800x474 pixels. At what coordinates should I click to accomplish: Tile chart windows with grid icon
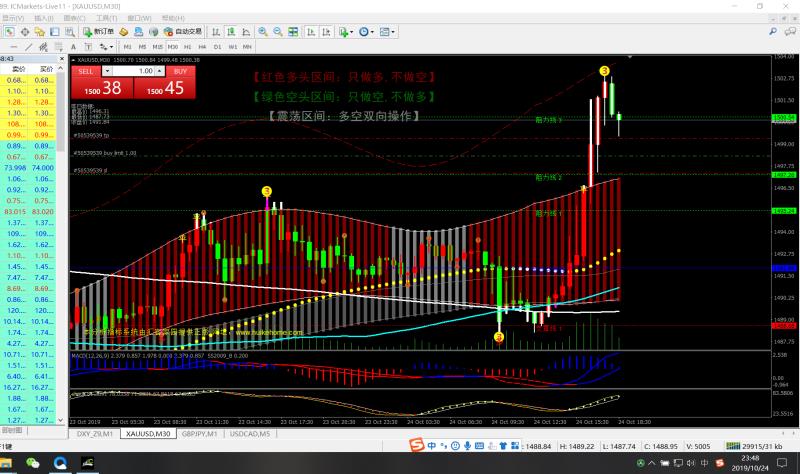tap(293, 32)
